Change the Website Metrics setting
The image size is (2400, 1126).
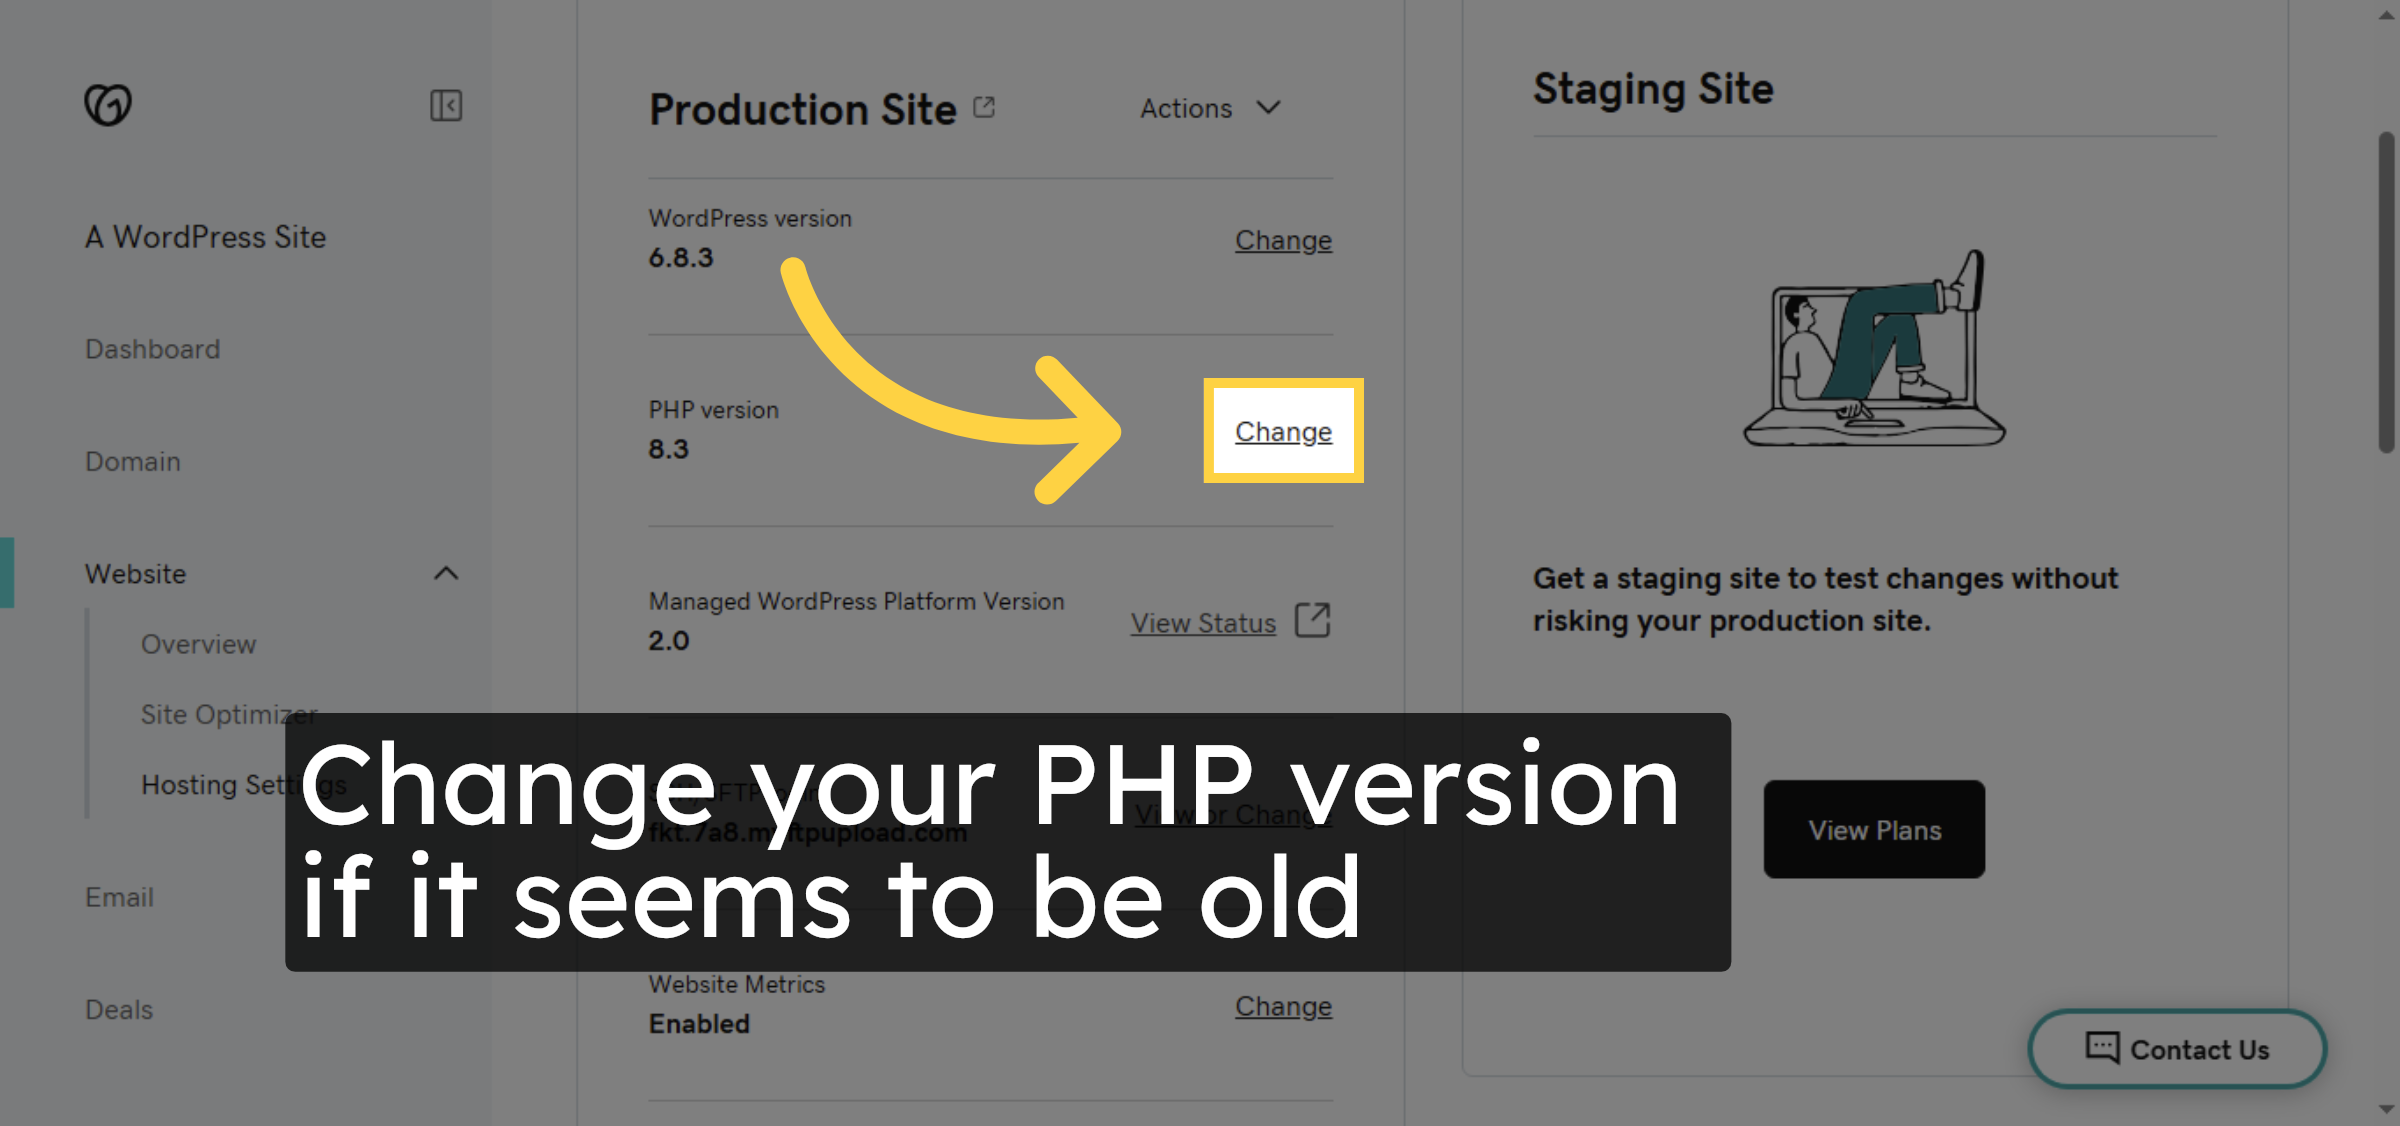tap(1283, 1006)
